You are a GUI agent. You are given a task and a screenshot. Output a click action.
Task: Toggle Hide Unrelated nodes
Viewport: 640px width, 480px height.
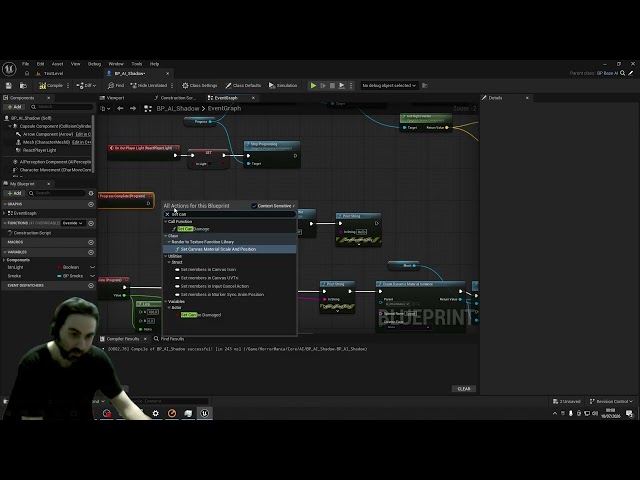coord(149,86)
